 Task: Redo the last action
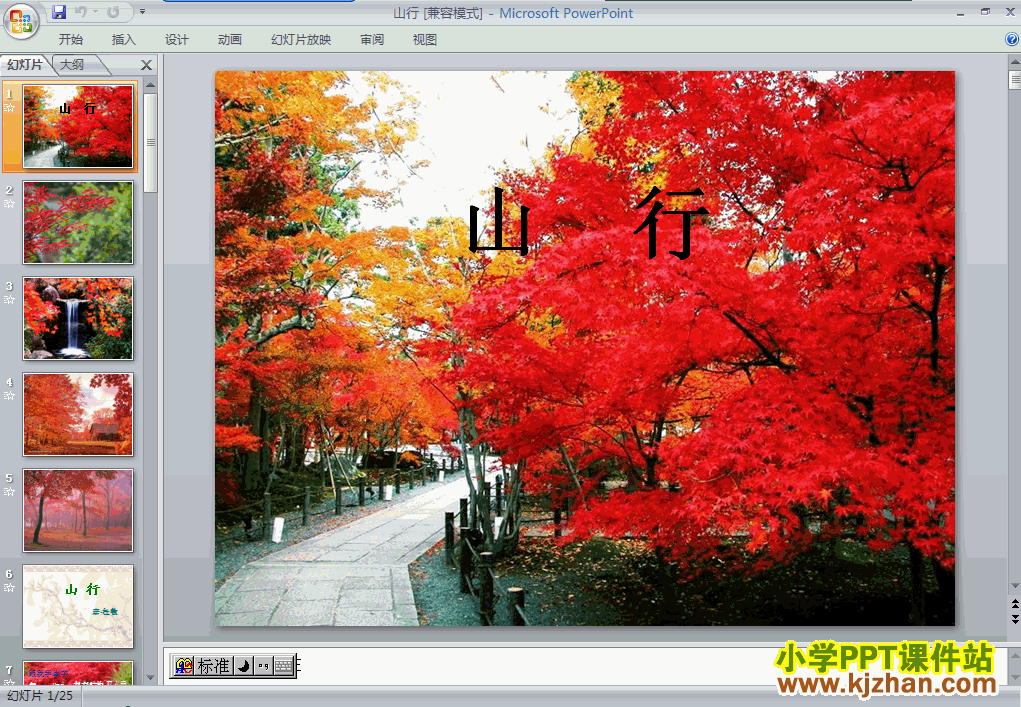[113, 12]
